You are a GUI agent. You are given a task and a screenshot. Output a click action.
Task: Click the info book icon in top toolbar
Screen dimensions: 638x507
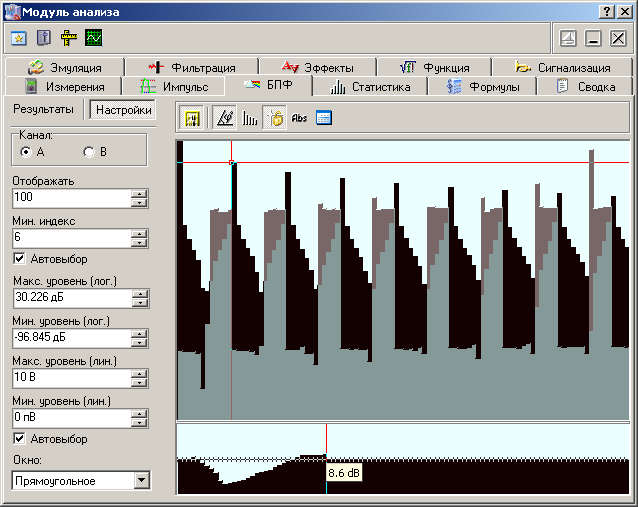tap(44, 38)
